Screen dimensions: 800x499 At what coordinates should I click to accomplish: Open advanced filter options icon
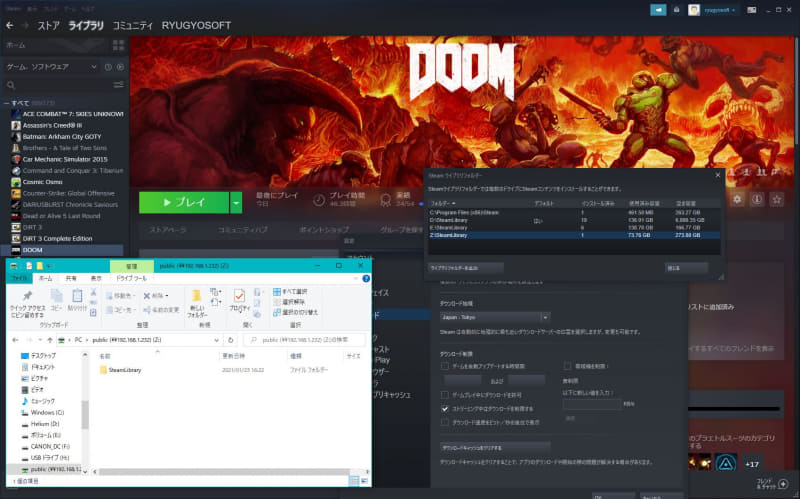(x=118, y=85)
